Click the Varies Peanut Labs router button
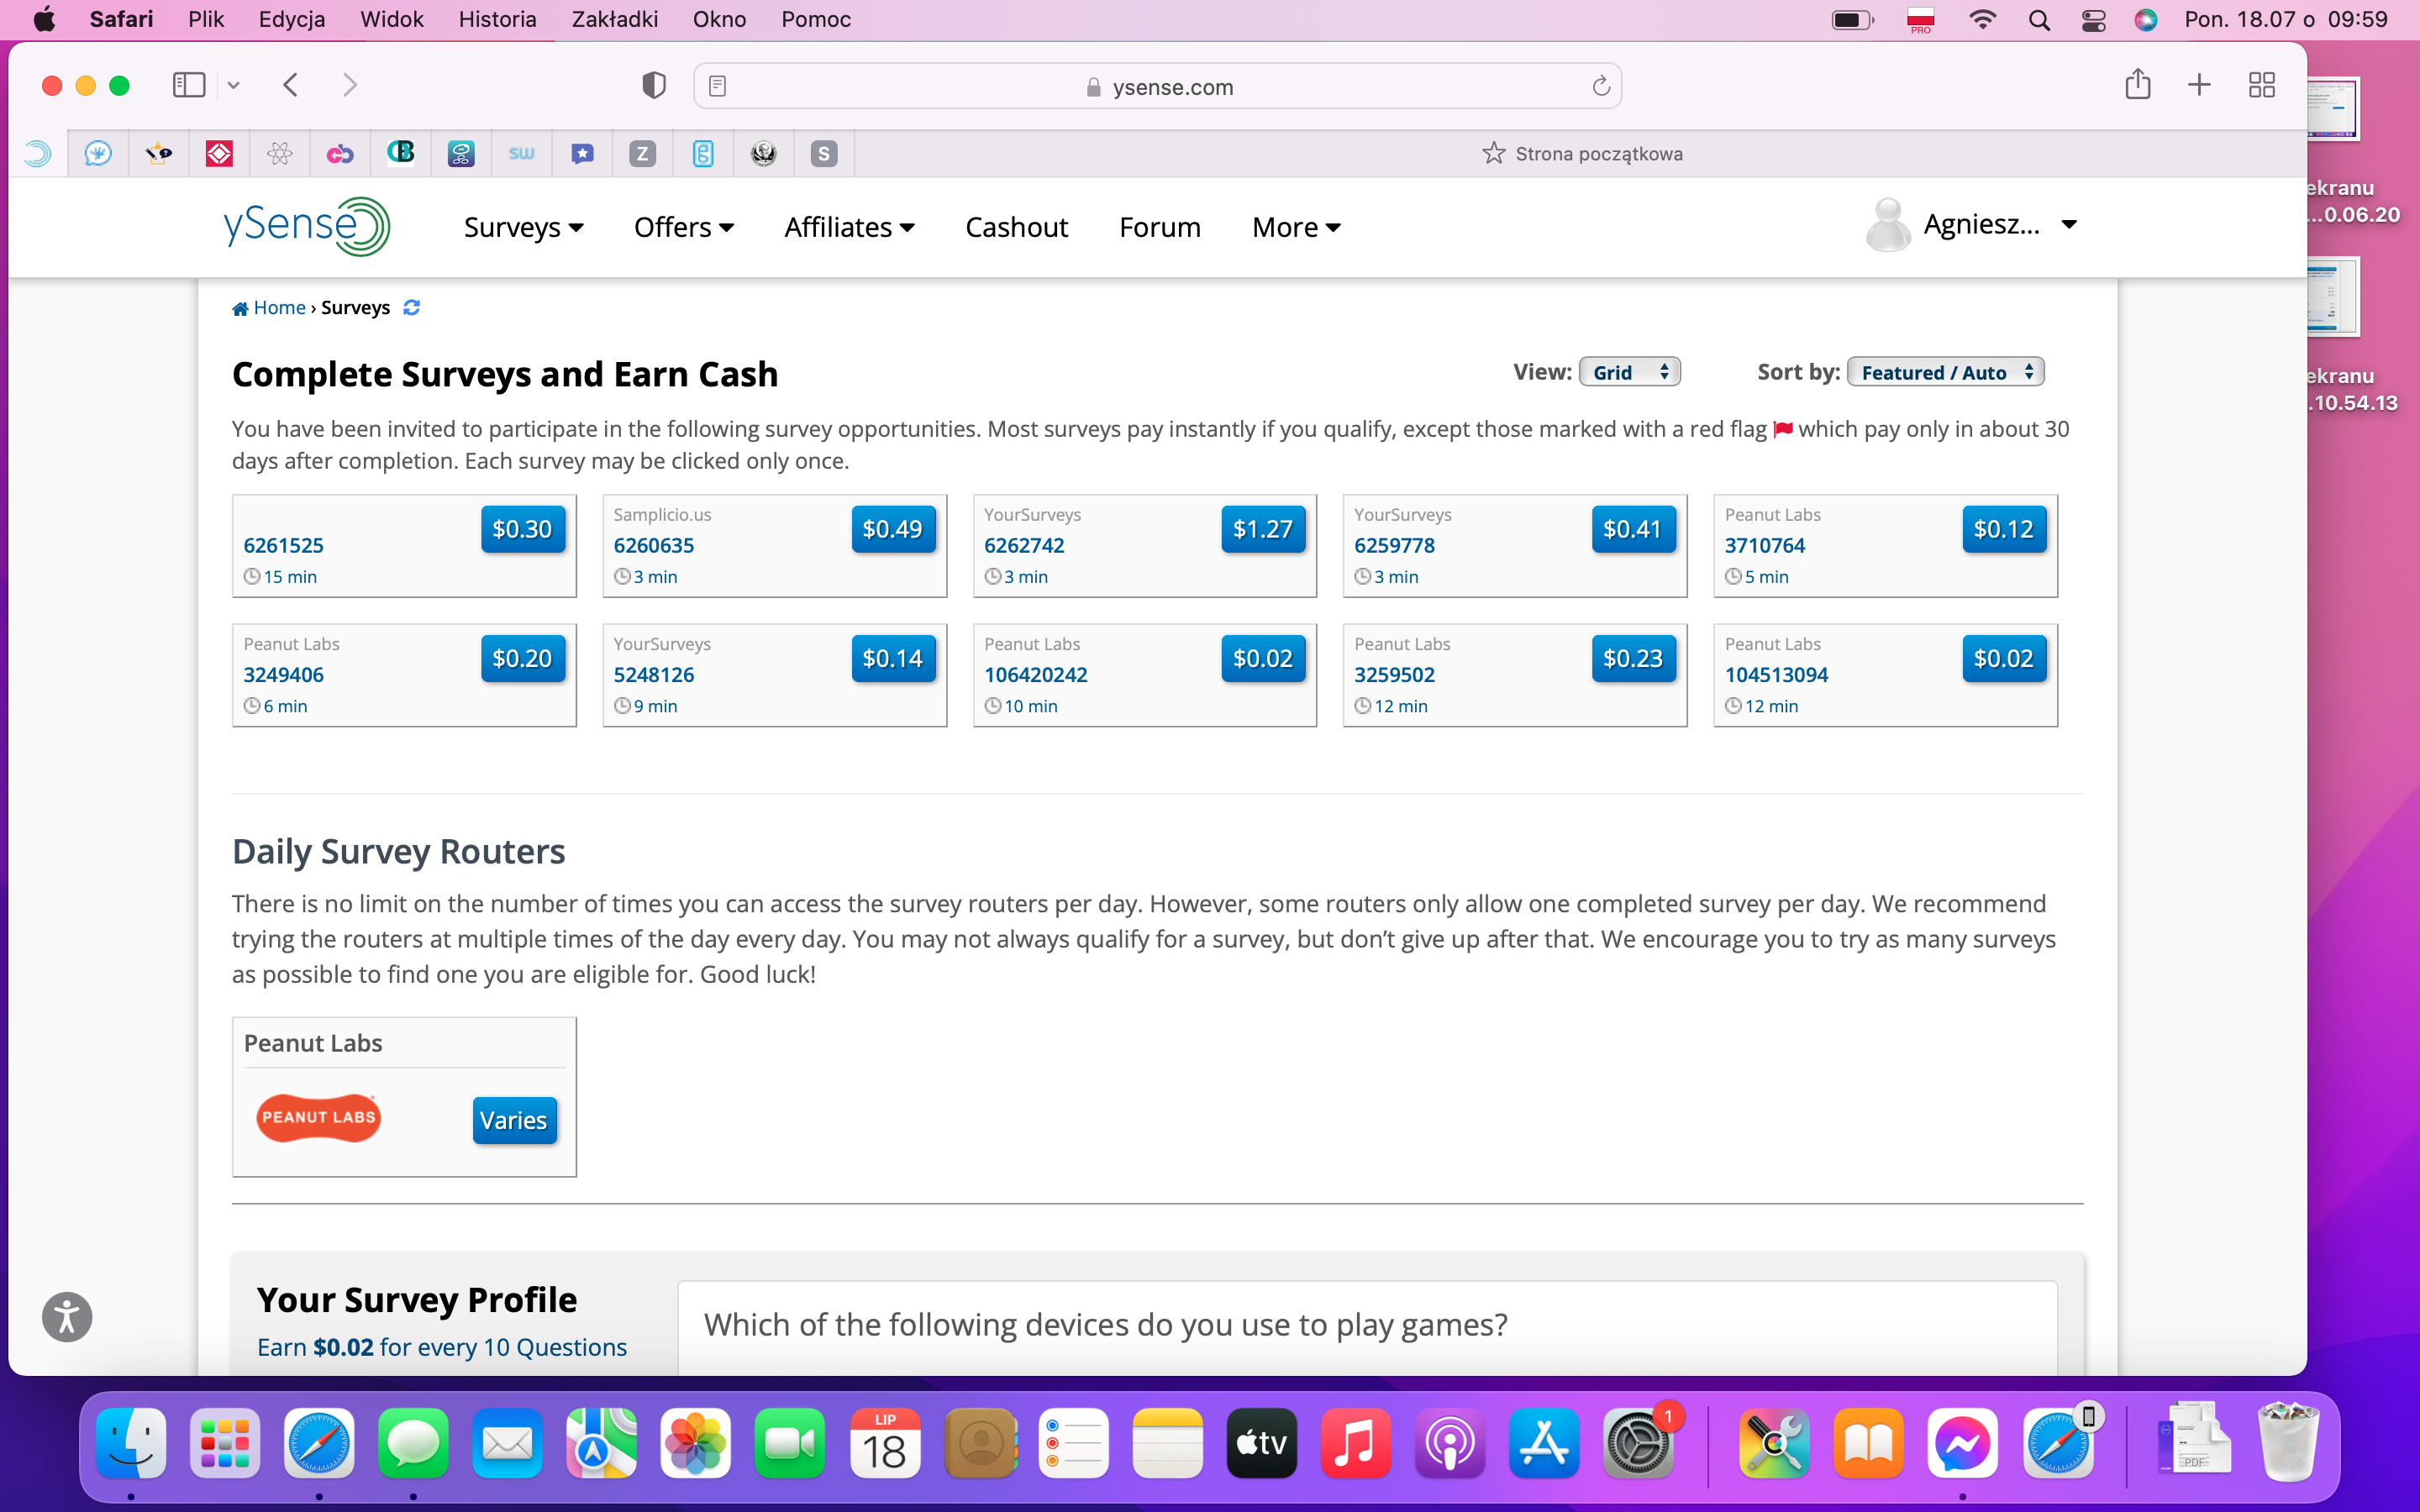2420x1512 pixels. pos(514,1120)
